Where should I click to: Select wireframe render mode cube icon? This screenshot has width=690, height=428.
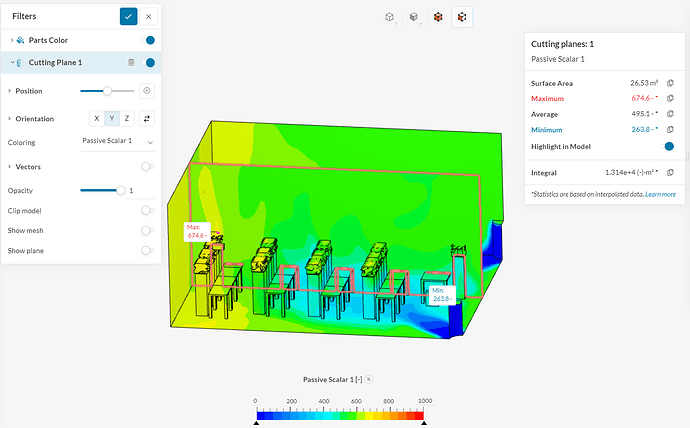click(389, 17)
